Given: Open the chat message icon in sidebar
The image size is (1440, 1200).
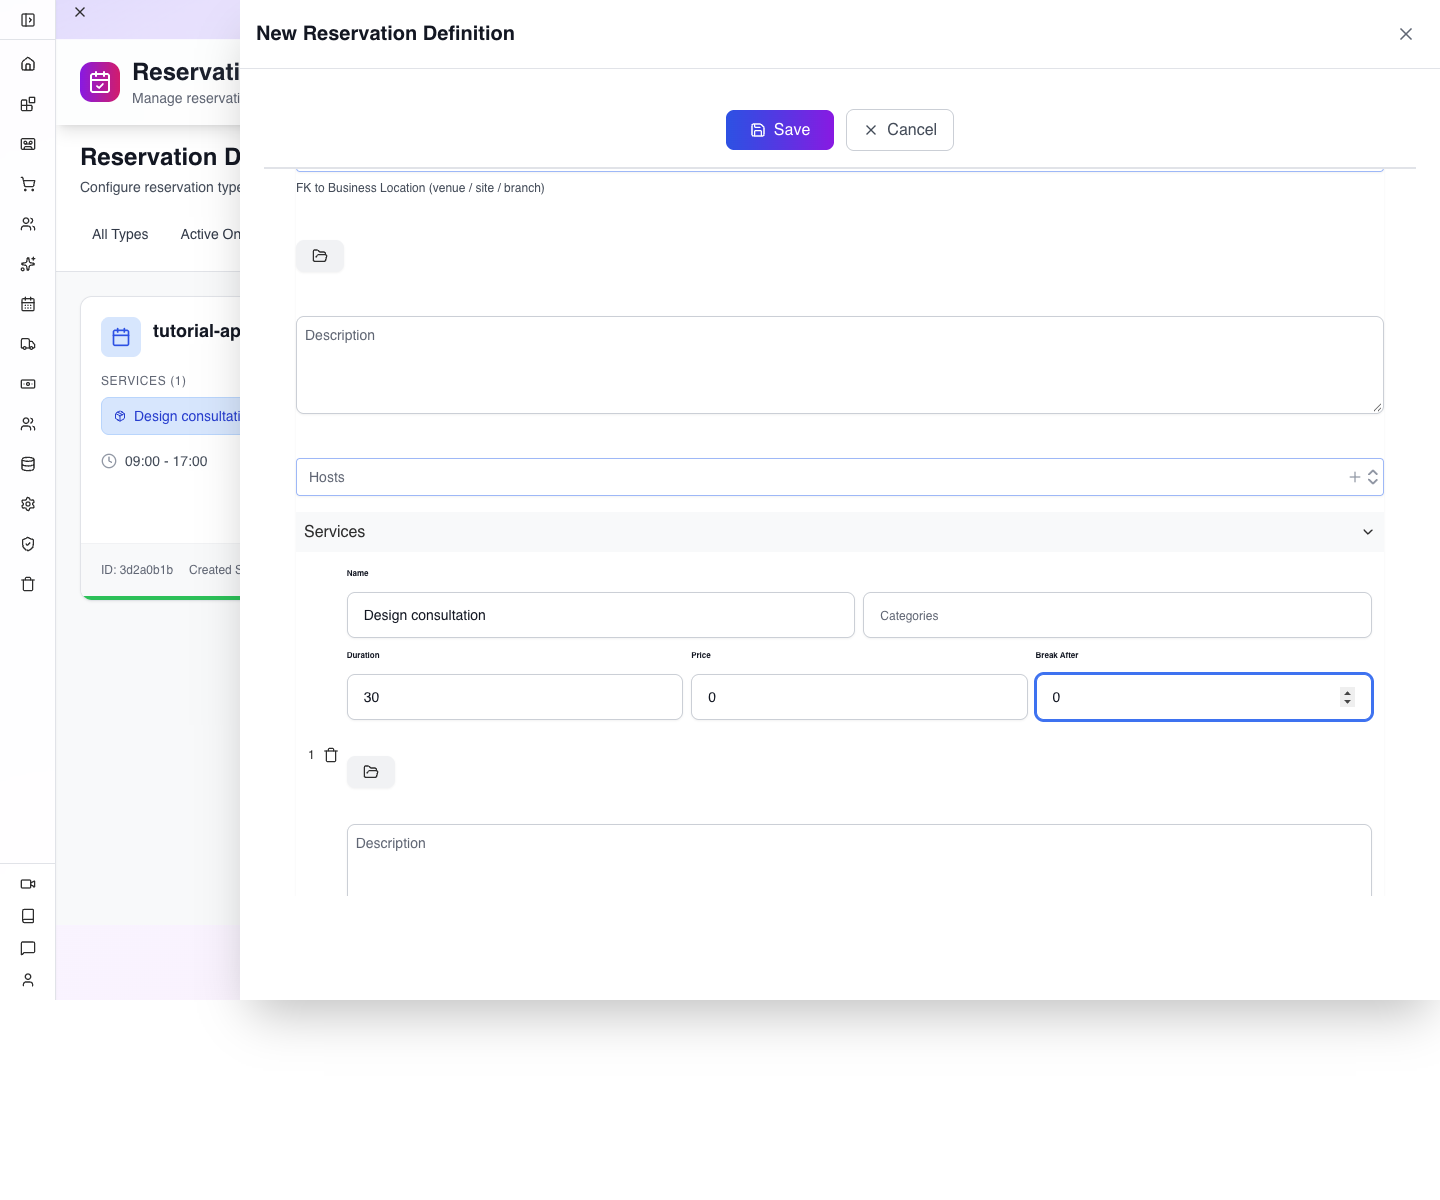Looking at the screenshot, I should 28,948.
